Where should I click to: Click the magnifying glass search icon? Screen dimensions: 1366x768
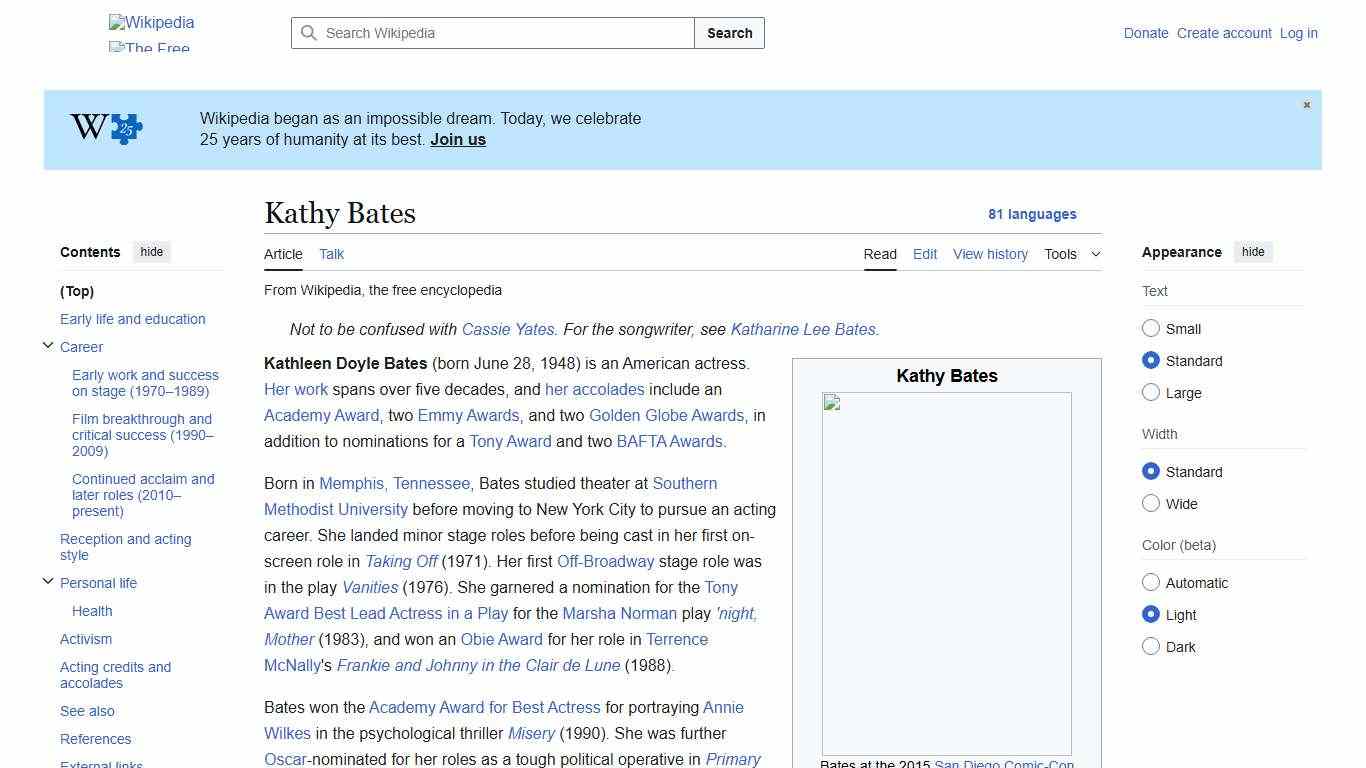(309, 33)
